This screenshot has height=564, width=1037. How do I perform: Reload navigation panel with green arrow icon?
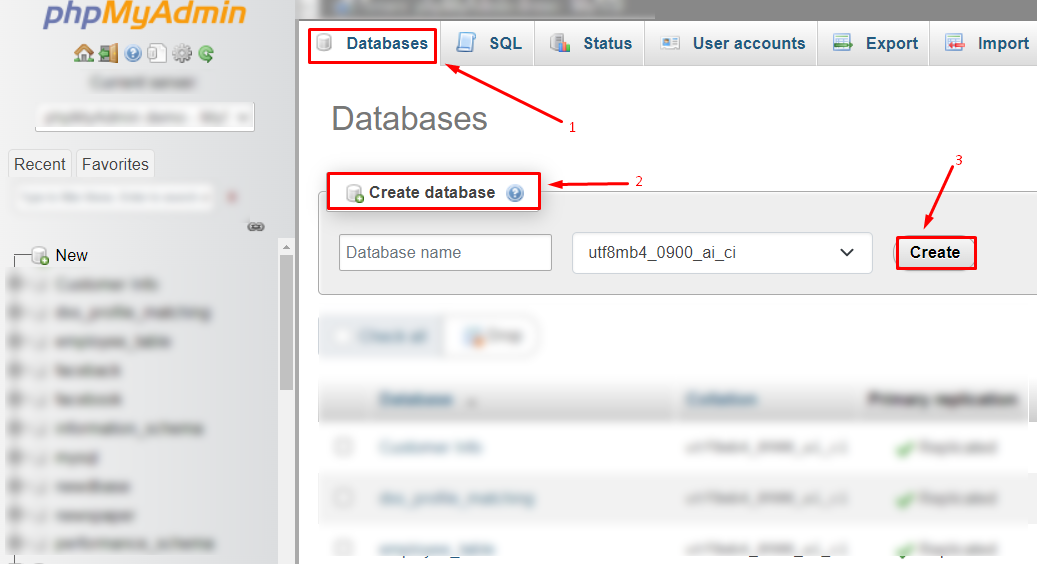[206, 54]
